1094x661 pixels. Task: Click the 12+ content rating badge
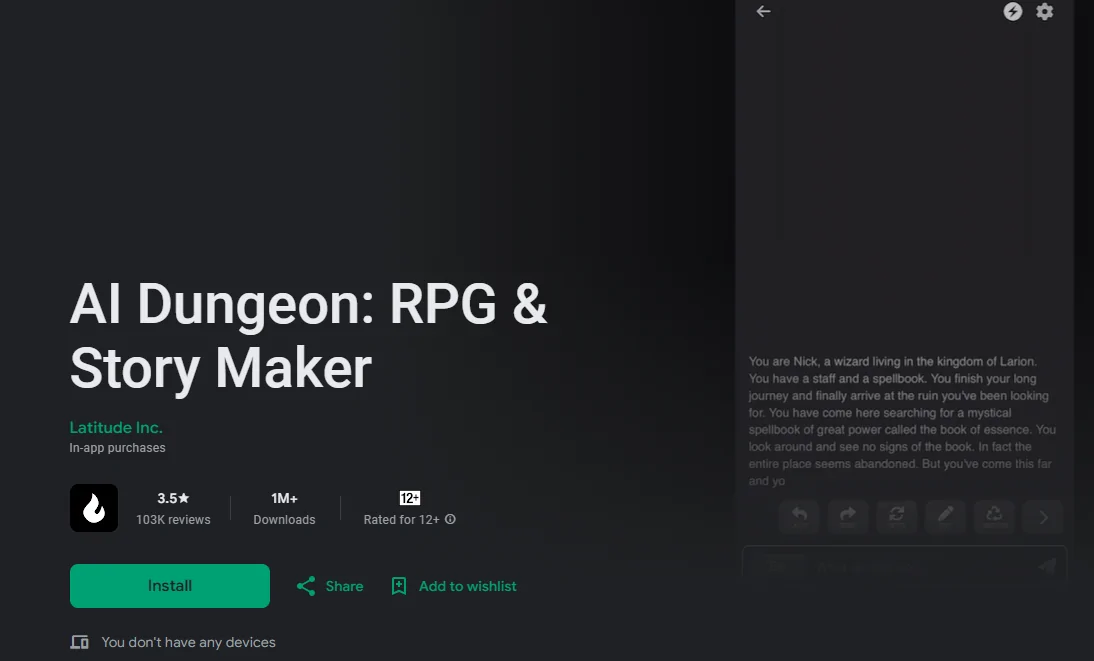[x=410, y=498]
